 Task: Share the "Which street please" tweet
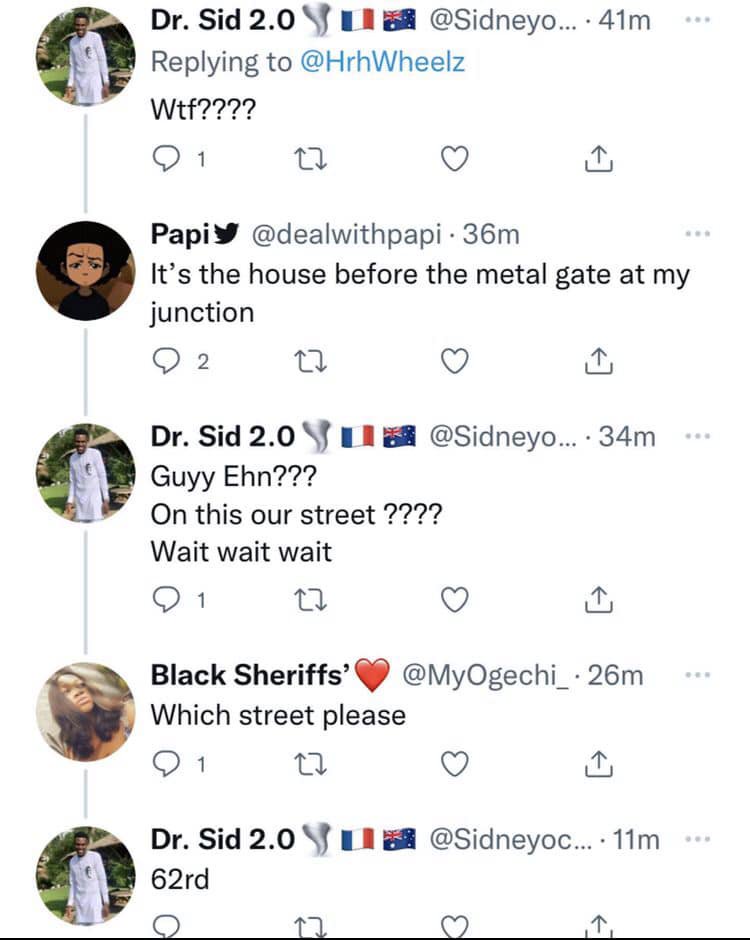coord(596,764)
